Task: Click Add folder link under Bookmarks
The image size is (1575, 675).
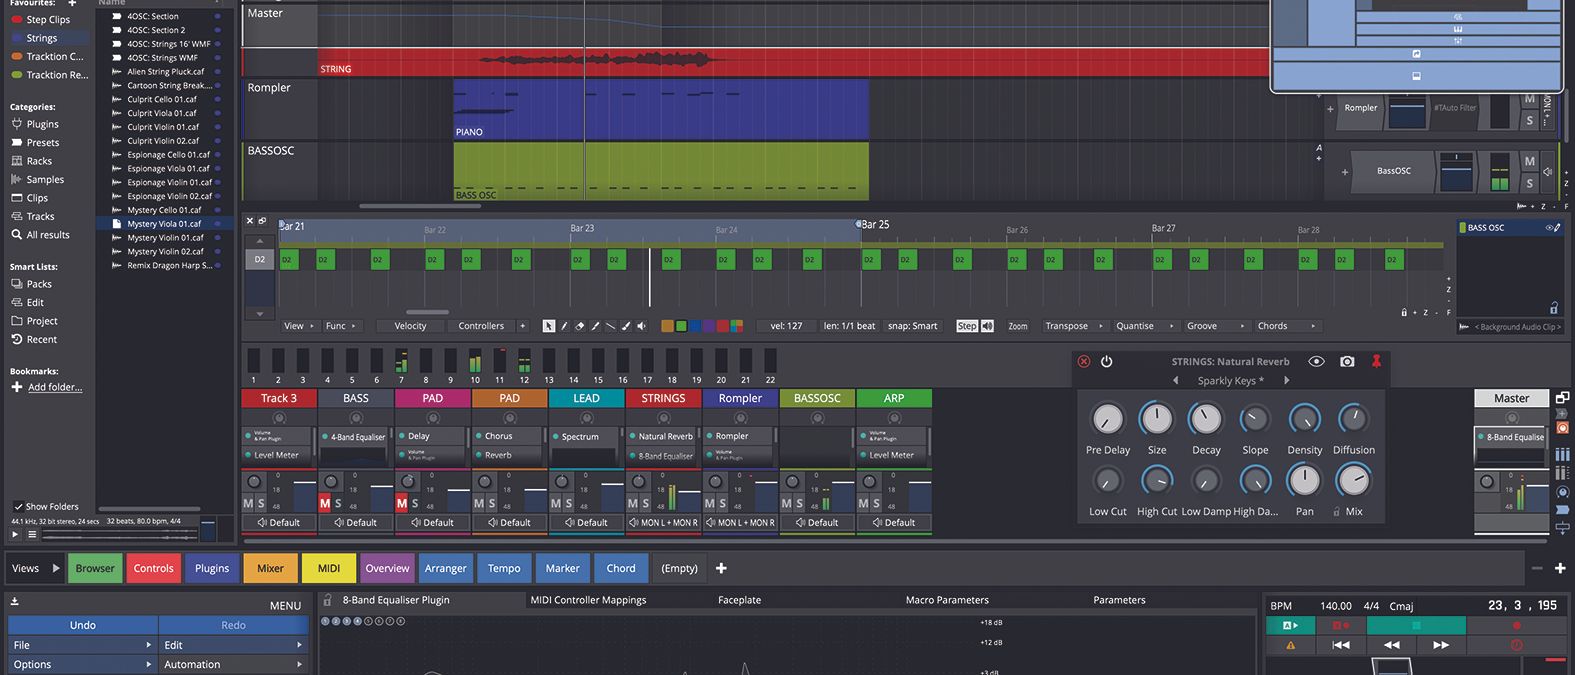Action: (x=55, y=387)
